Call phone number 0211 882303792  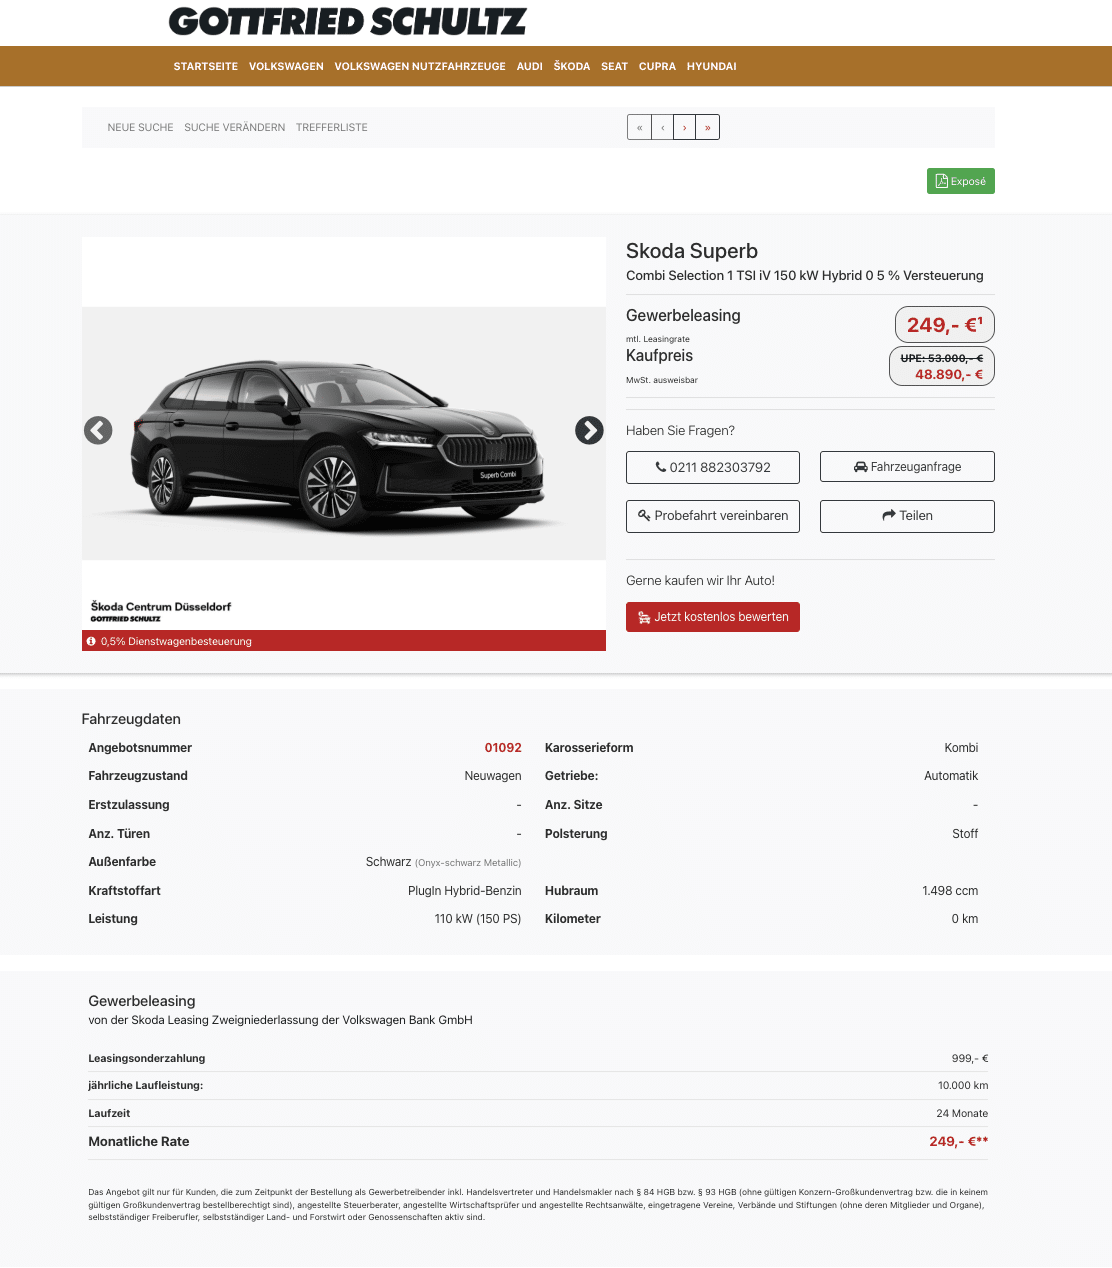[712, 467]
